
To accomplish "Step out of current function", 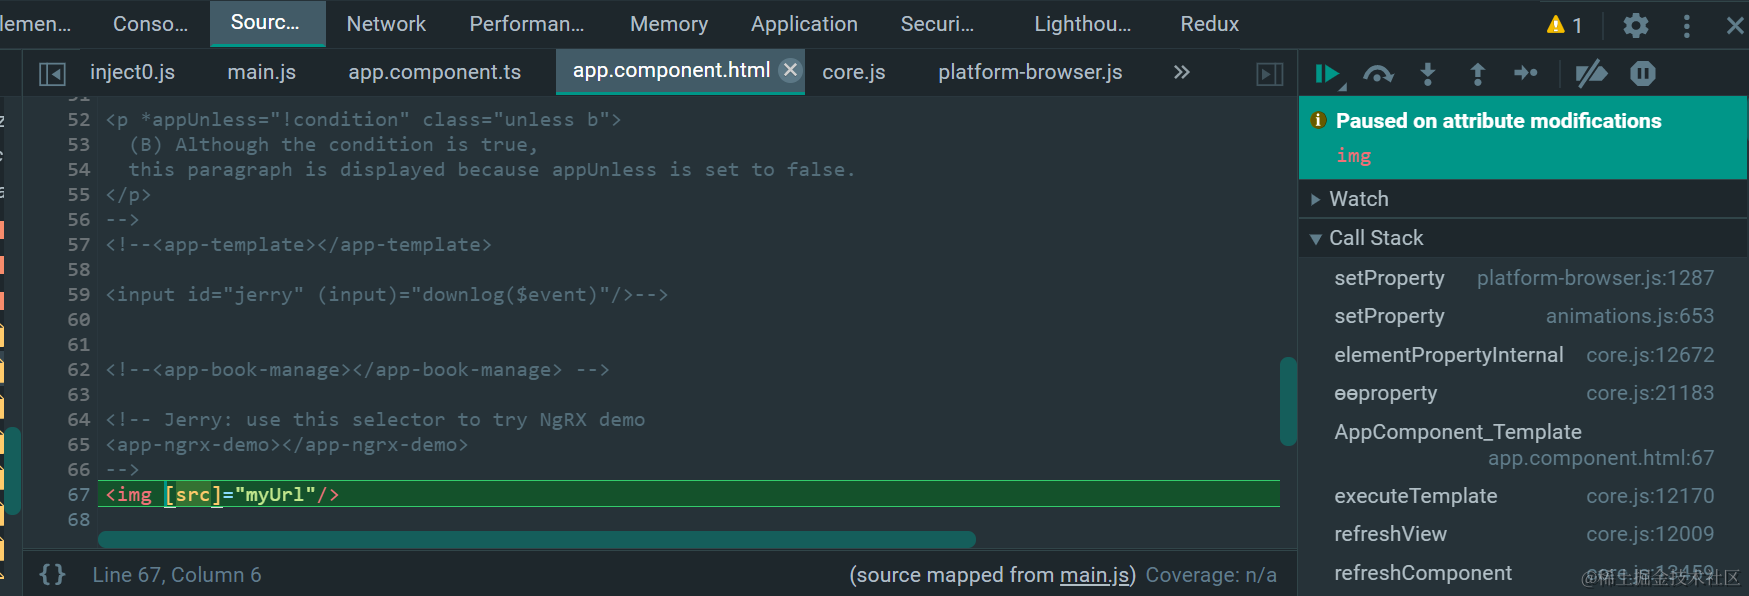I will pyautogui.click(x=1477, y=74).
